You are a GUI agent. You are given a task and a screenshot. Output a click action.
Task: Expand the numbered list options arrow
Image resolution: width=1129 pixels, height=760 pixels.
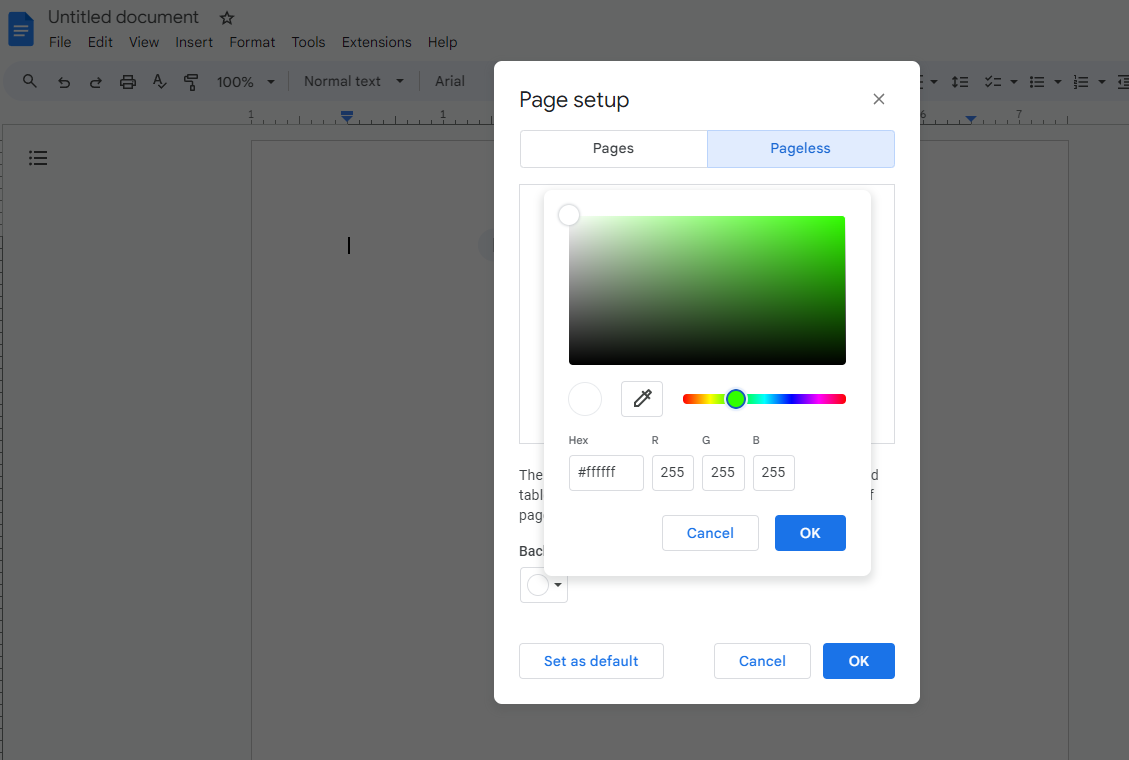(x=1102, y=82)
